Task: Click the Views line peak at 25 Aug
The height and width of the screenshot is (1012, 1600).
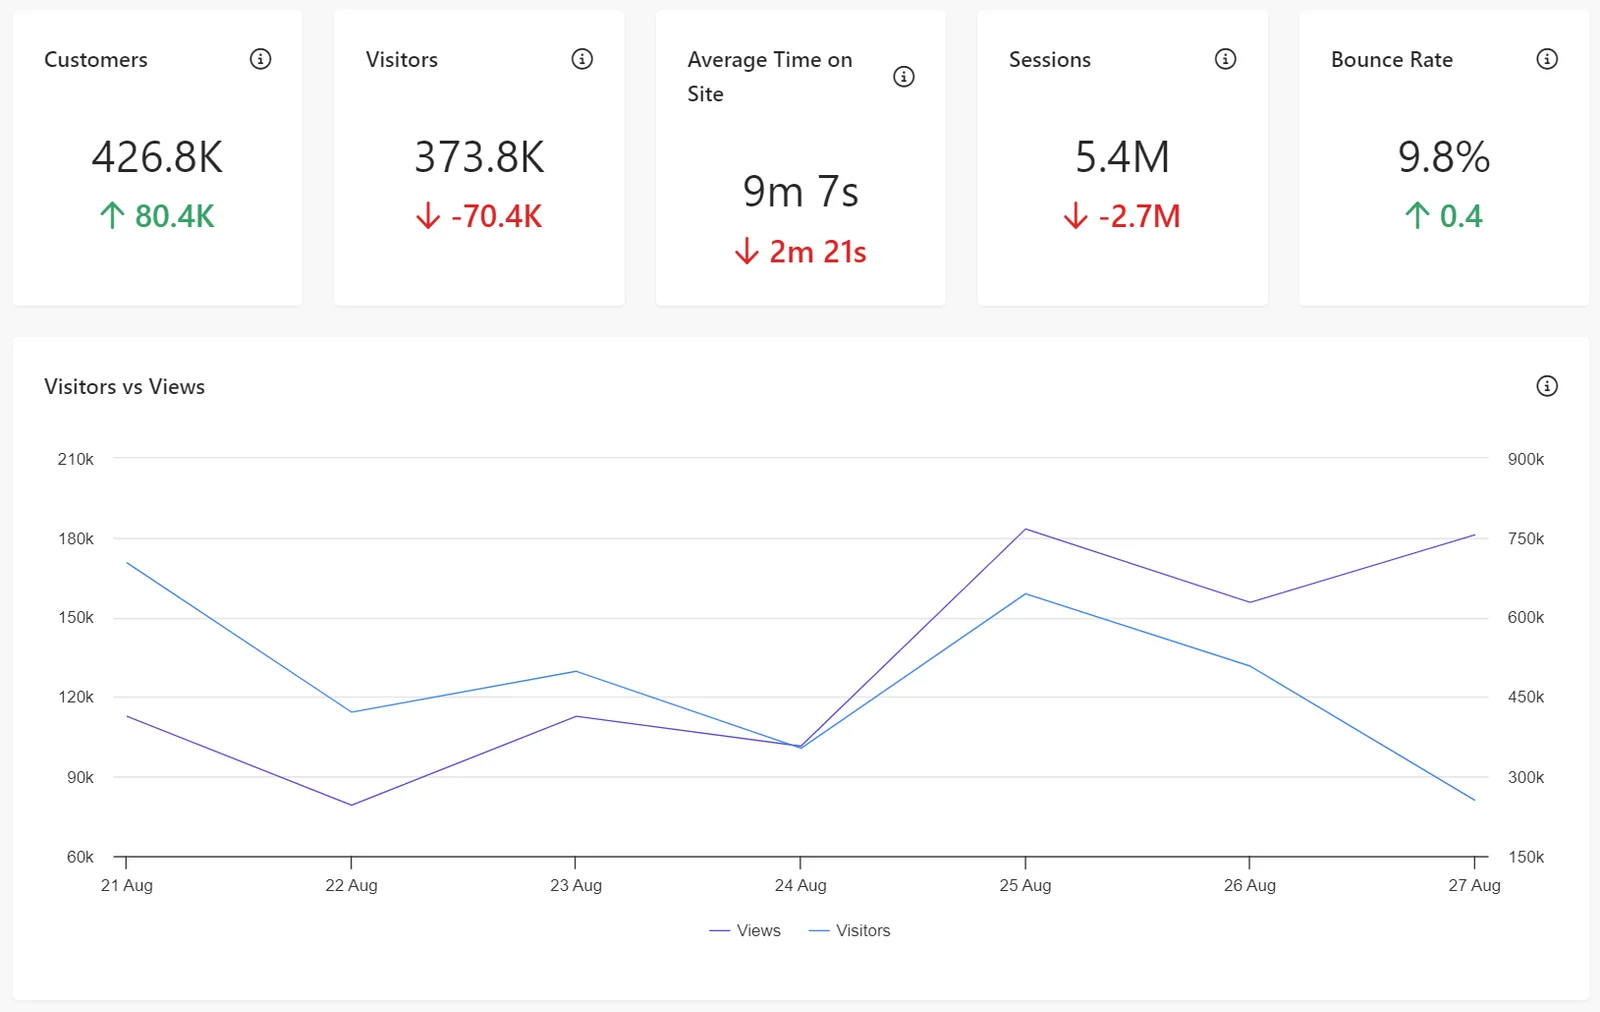Action: [x=1025, y=529]
